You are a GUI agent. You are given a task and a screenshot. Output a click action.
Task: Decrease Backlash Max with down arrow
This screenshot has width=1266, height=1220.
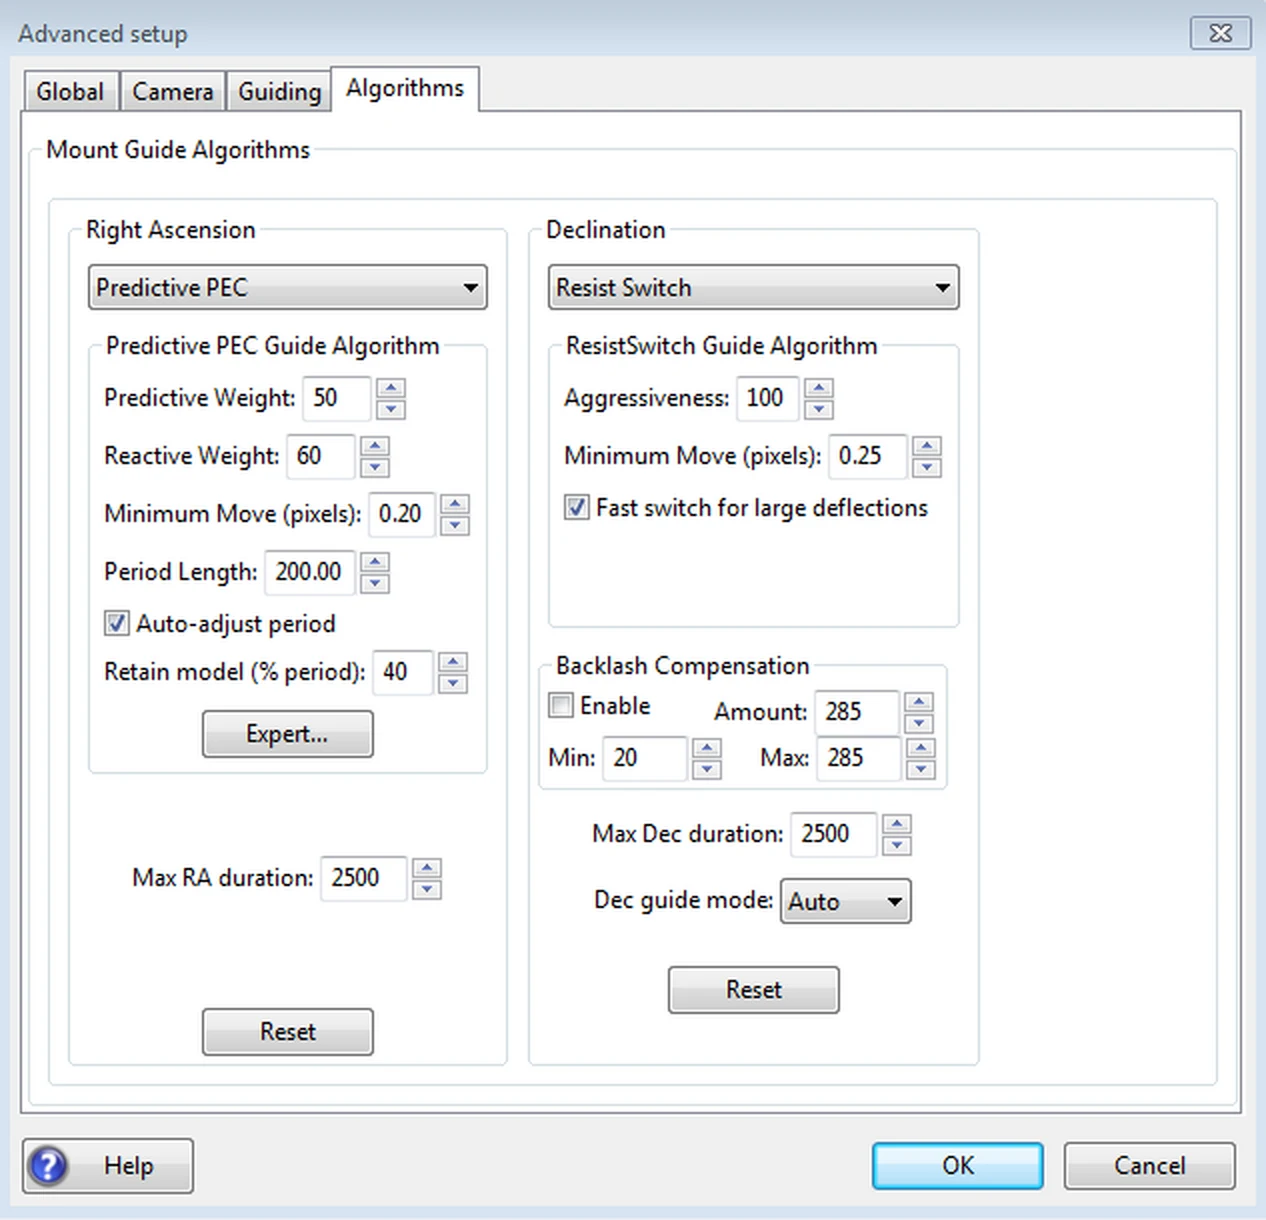pyautogui.click(x=921, y=768)
